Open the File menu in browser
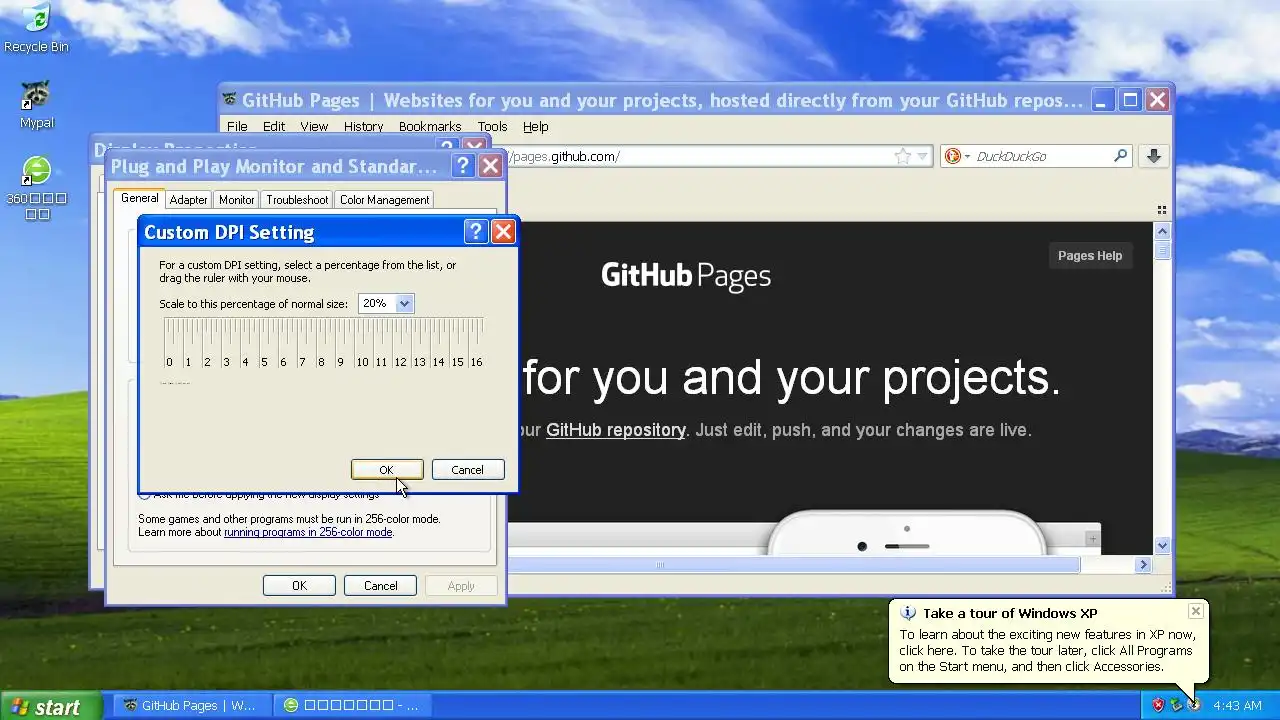Viewport: 1280px width, 720px height. pyautogui.click(x=237, y=126)
